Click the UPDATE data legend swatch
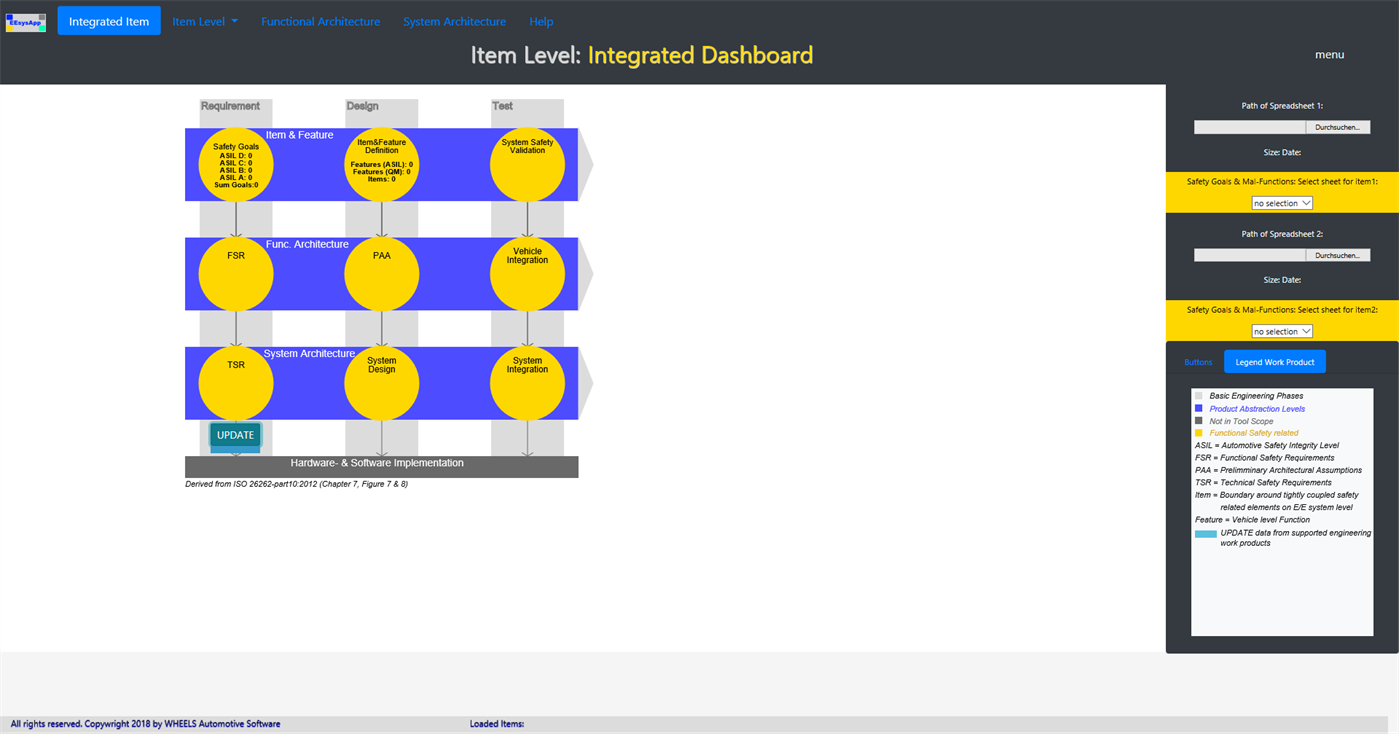 click(x=1206, y=534)
